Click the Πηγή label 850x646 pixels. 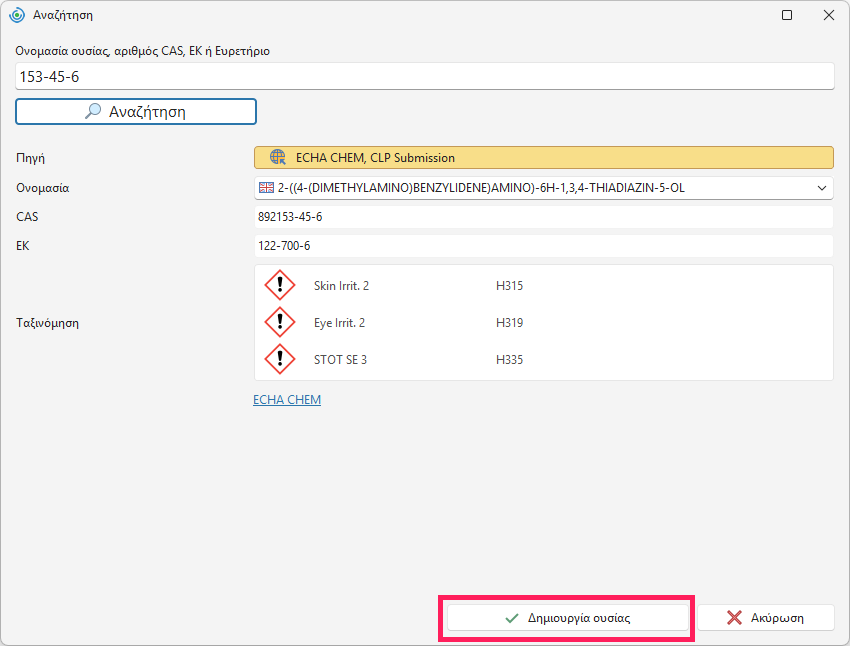(31, 158)
